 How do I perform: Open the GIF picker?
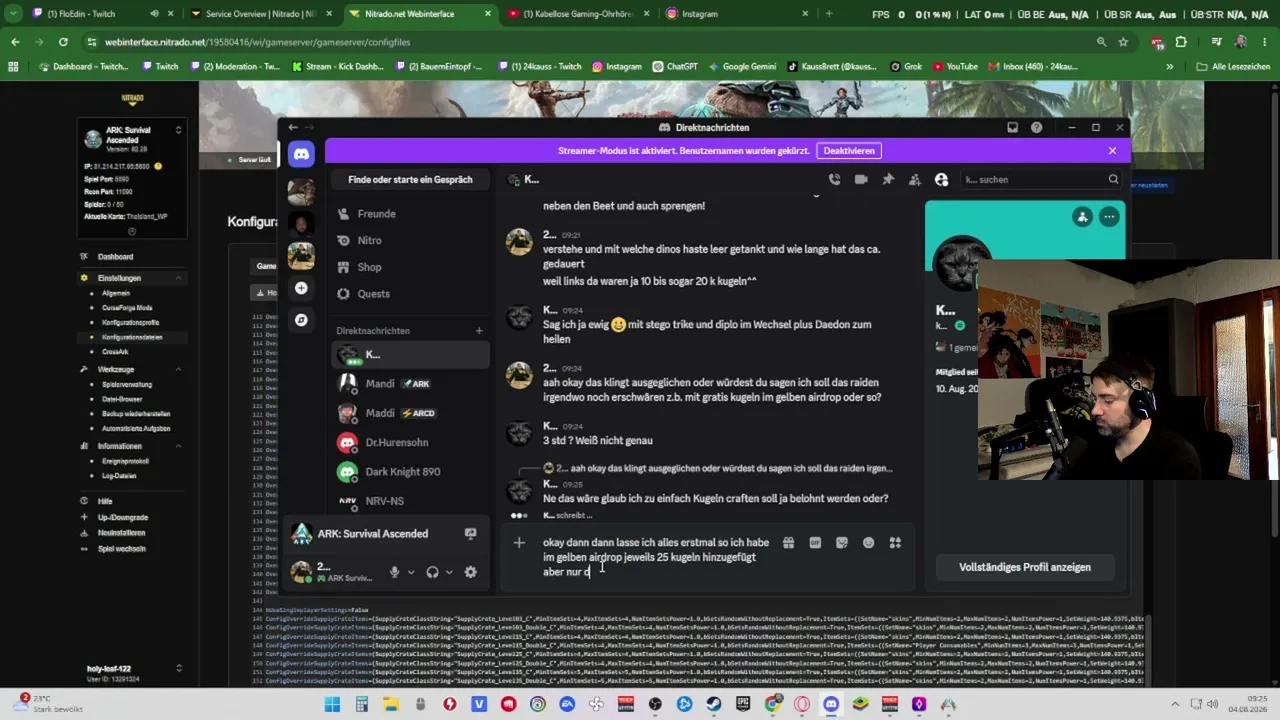(815, 543)
